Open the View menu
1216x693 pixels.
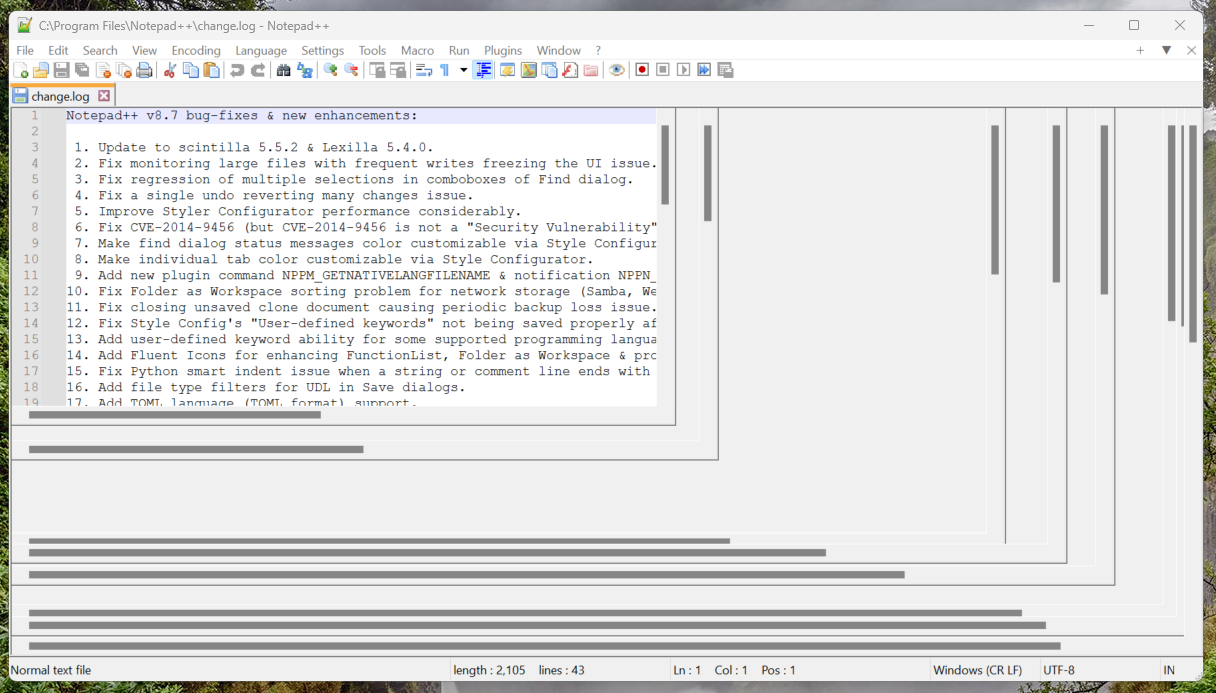(145, 50)
